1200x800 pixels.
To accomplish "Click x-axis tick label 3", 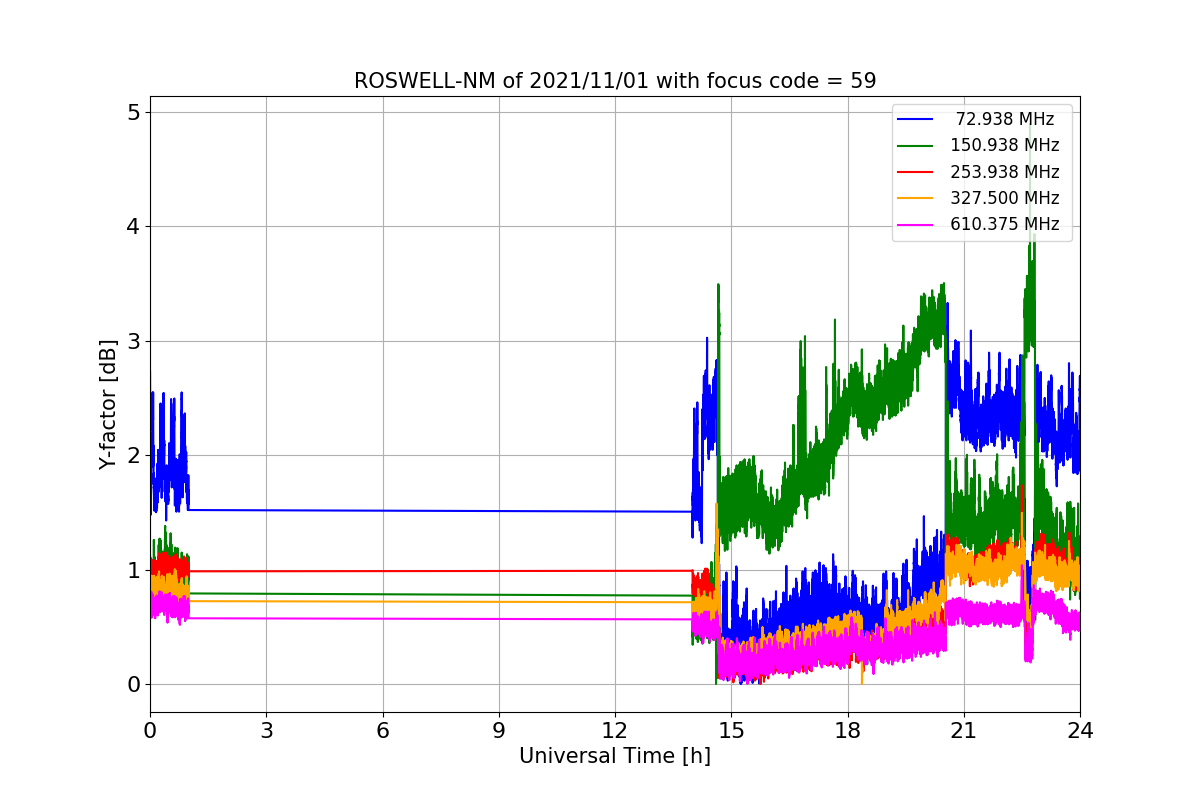I will click(266, 730).
